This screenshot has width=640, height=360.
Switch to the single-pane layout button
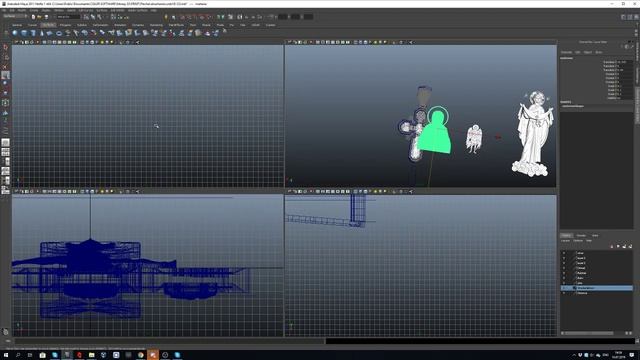pos(5,142)
